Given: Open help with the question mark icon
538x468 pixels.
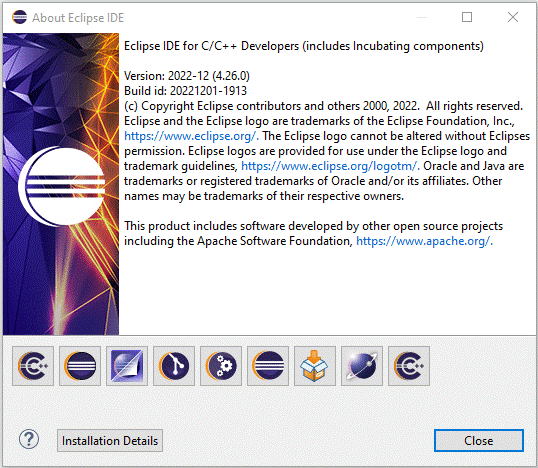Looking at the screenshot, I should pos(29,440).
